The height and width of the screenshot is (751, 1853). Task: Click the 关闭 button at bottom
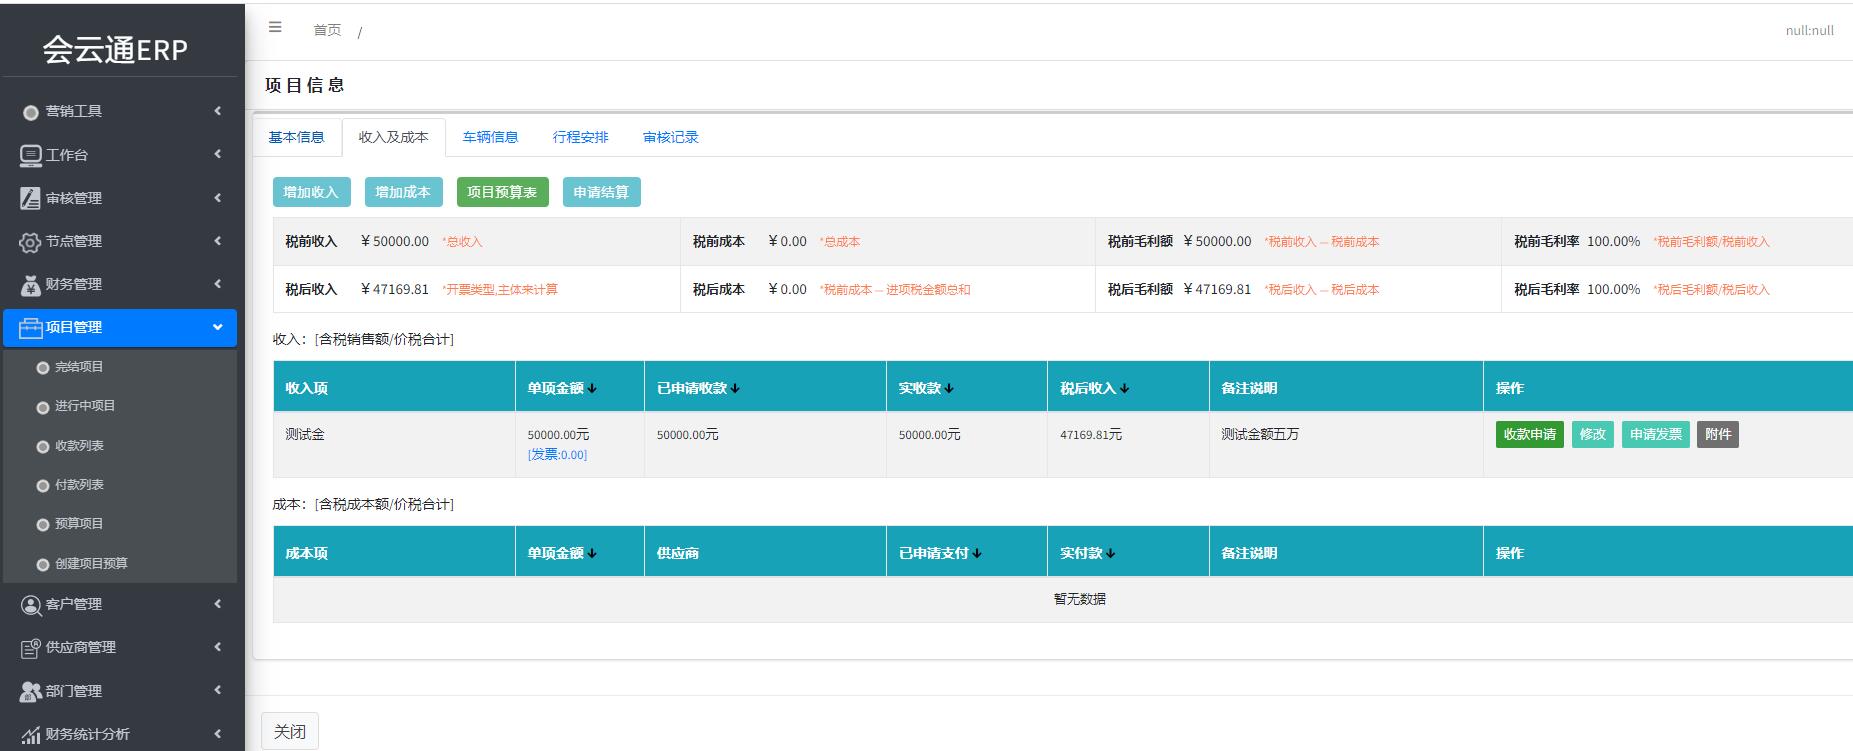290,732
